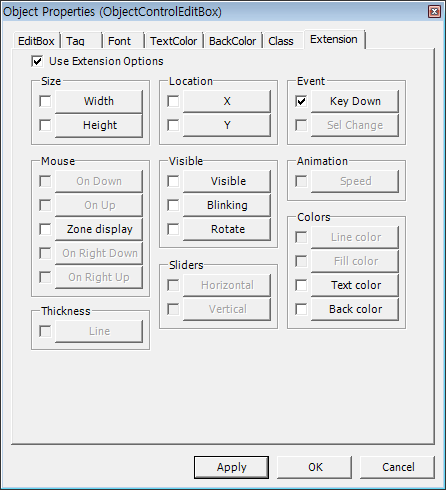446x490 pixels.
Task: Apply the property changes
Action: click(231, 467)
